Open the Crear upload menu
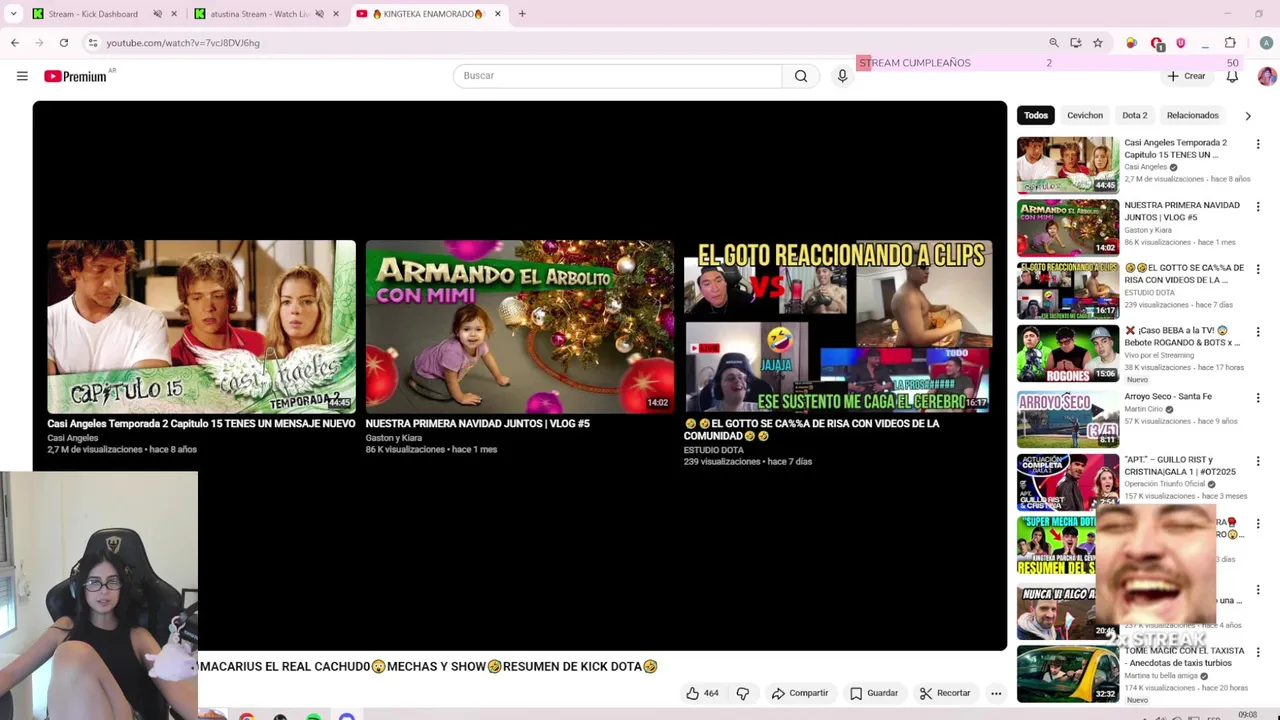The image size is (1280, 720). click(1186, 76)
